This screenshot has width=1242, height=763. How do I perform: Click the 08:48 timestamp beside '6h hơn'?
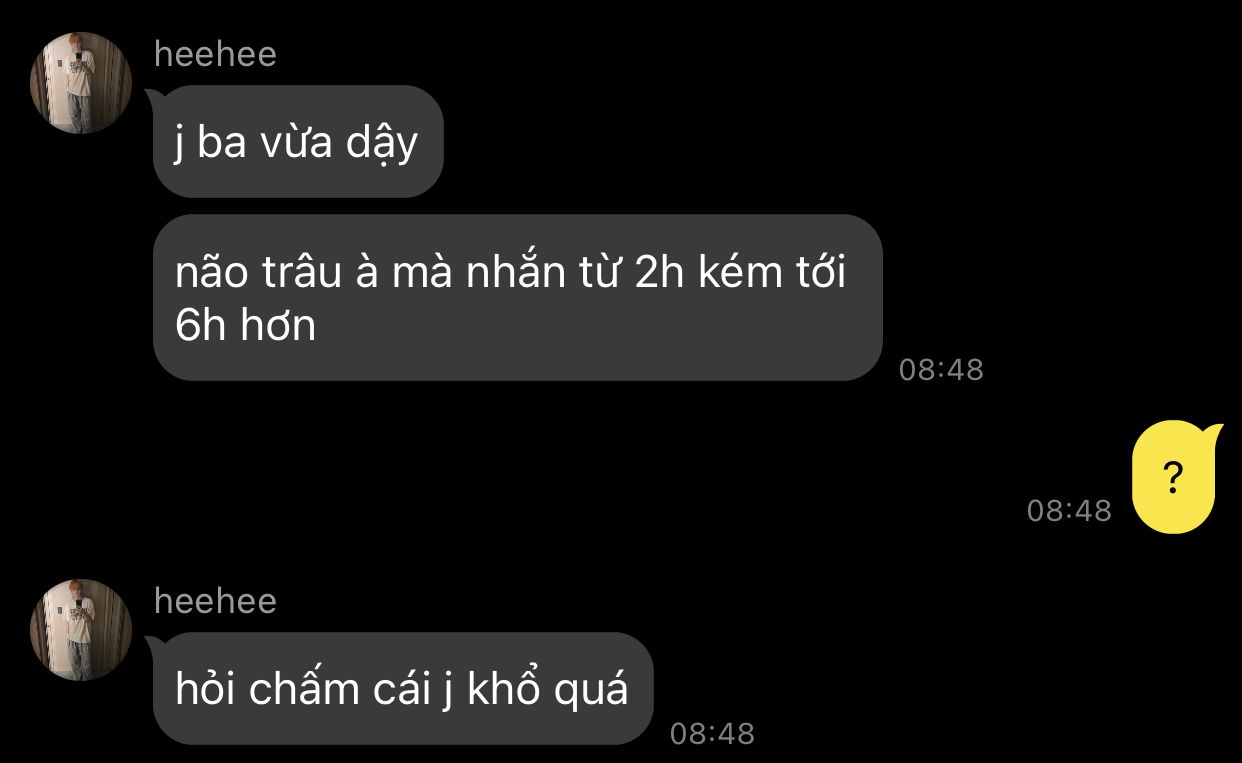[x=941, y=370]
